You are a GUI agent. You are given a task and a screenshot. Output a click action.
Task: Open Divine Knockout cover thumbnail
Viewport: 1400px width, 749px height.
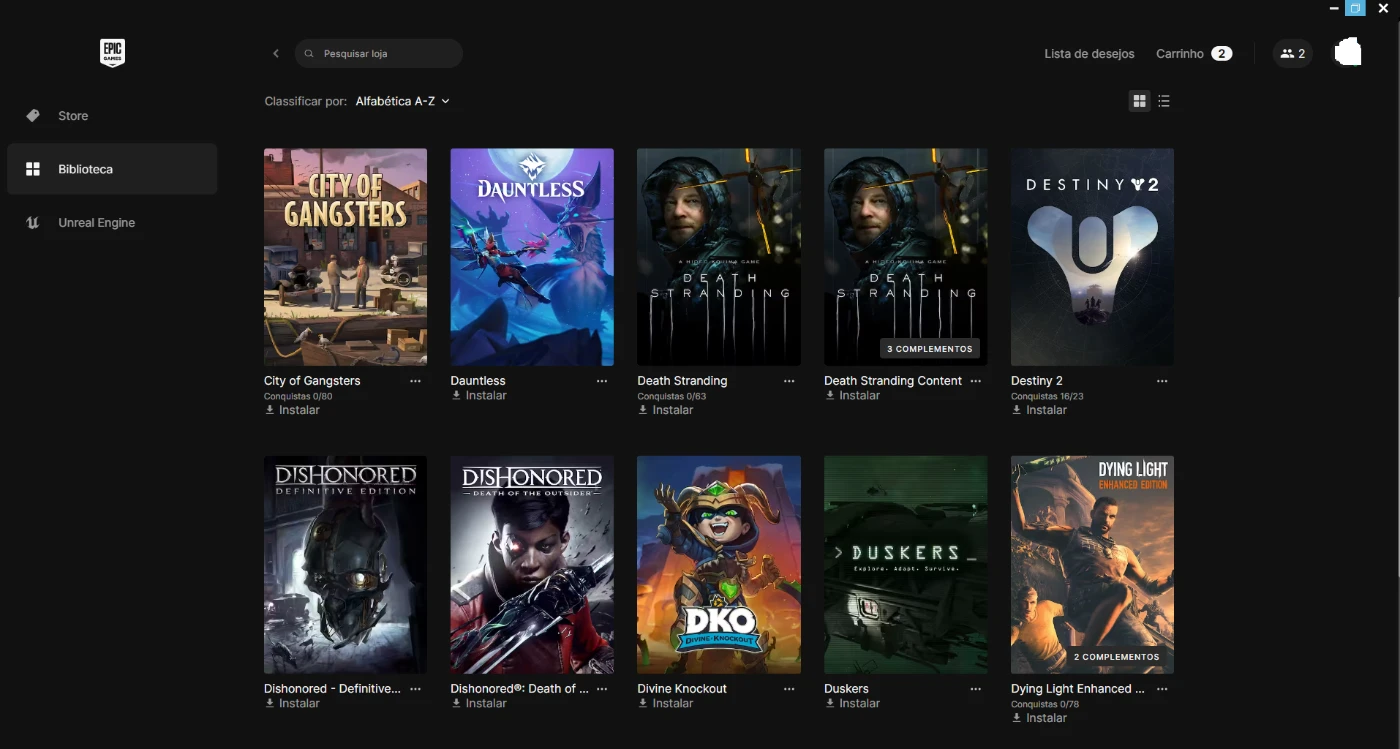[x=719, y=565]
